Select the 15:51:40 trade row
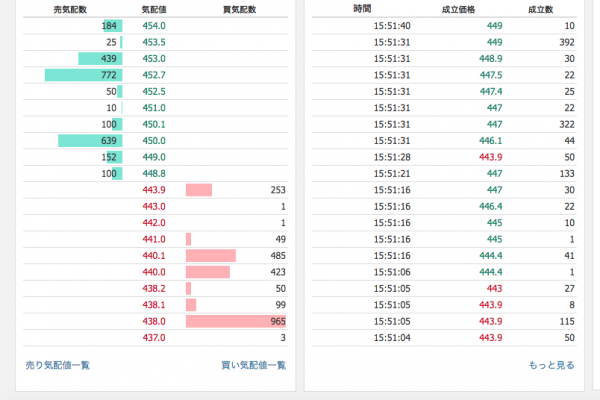The height and width of the screenshot is (400, 600). (444, 26)
